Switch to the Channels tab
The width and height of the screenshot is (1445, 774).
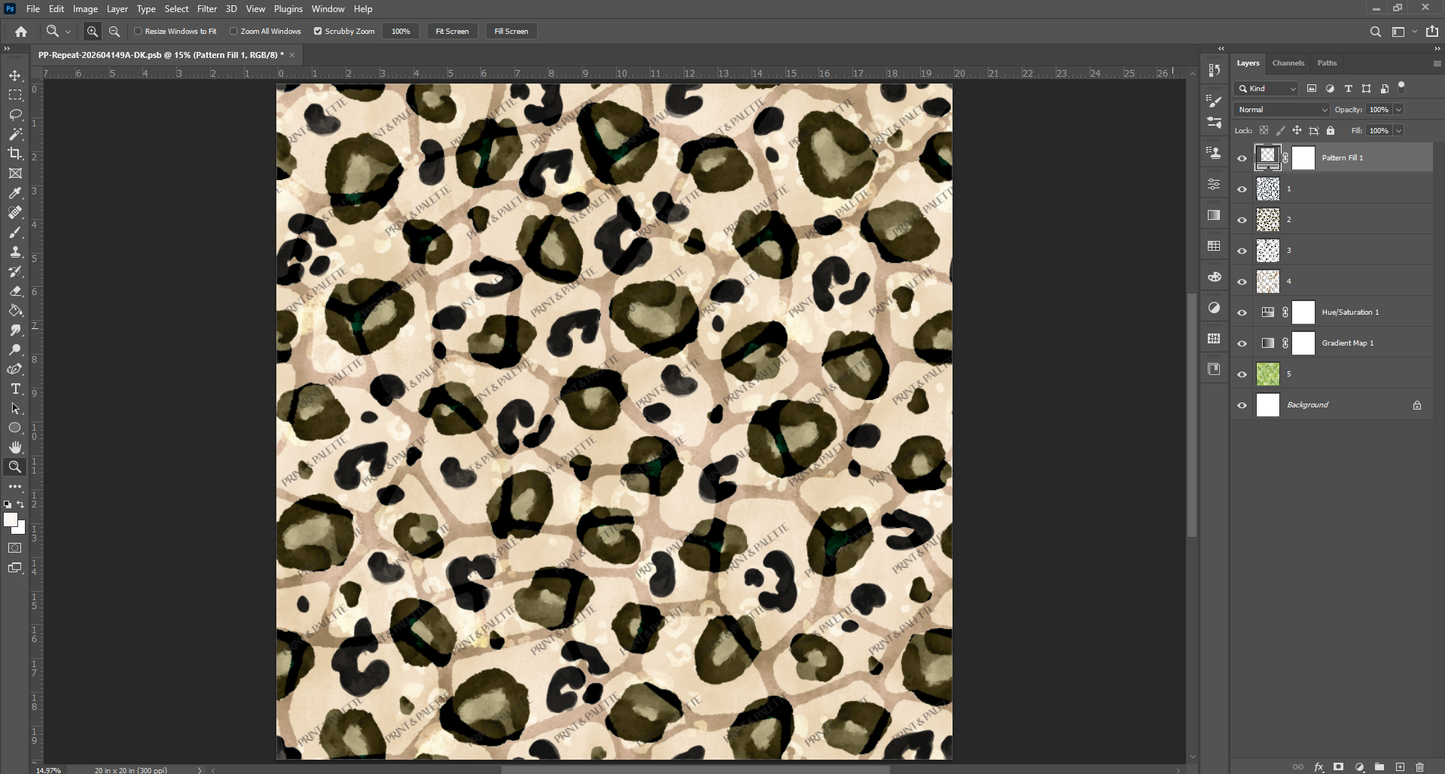point(1288,63)
